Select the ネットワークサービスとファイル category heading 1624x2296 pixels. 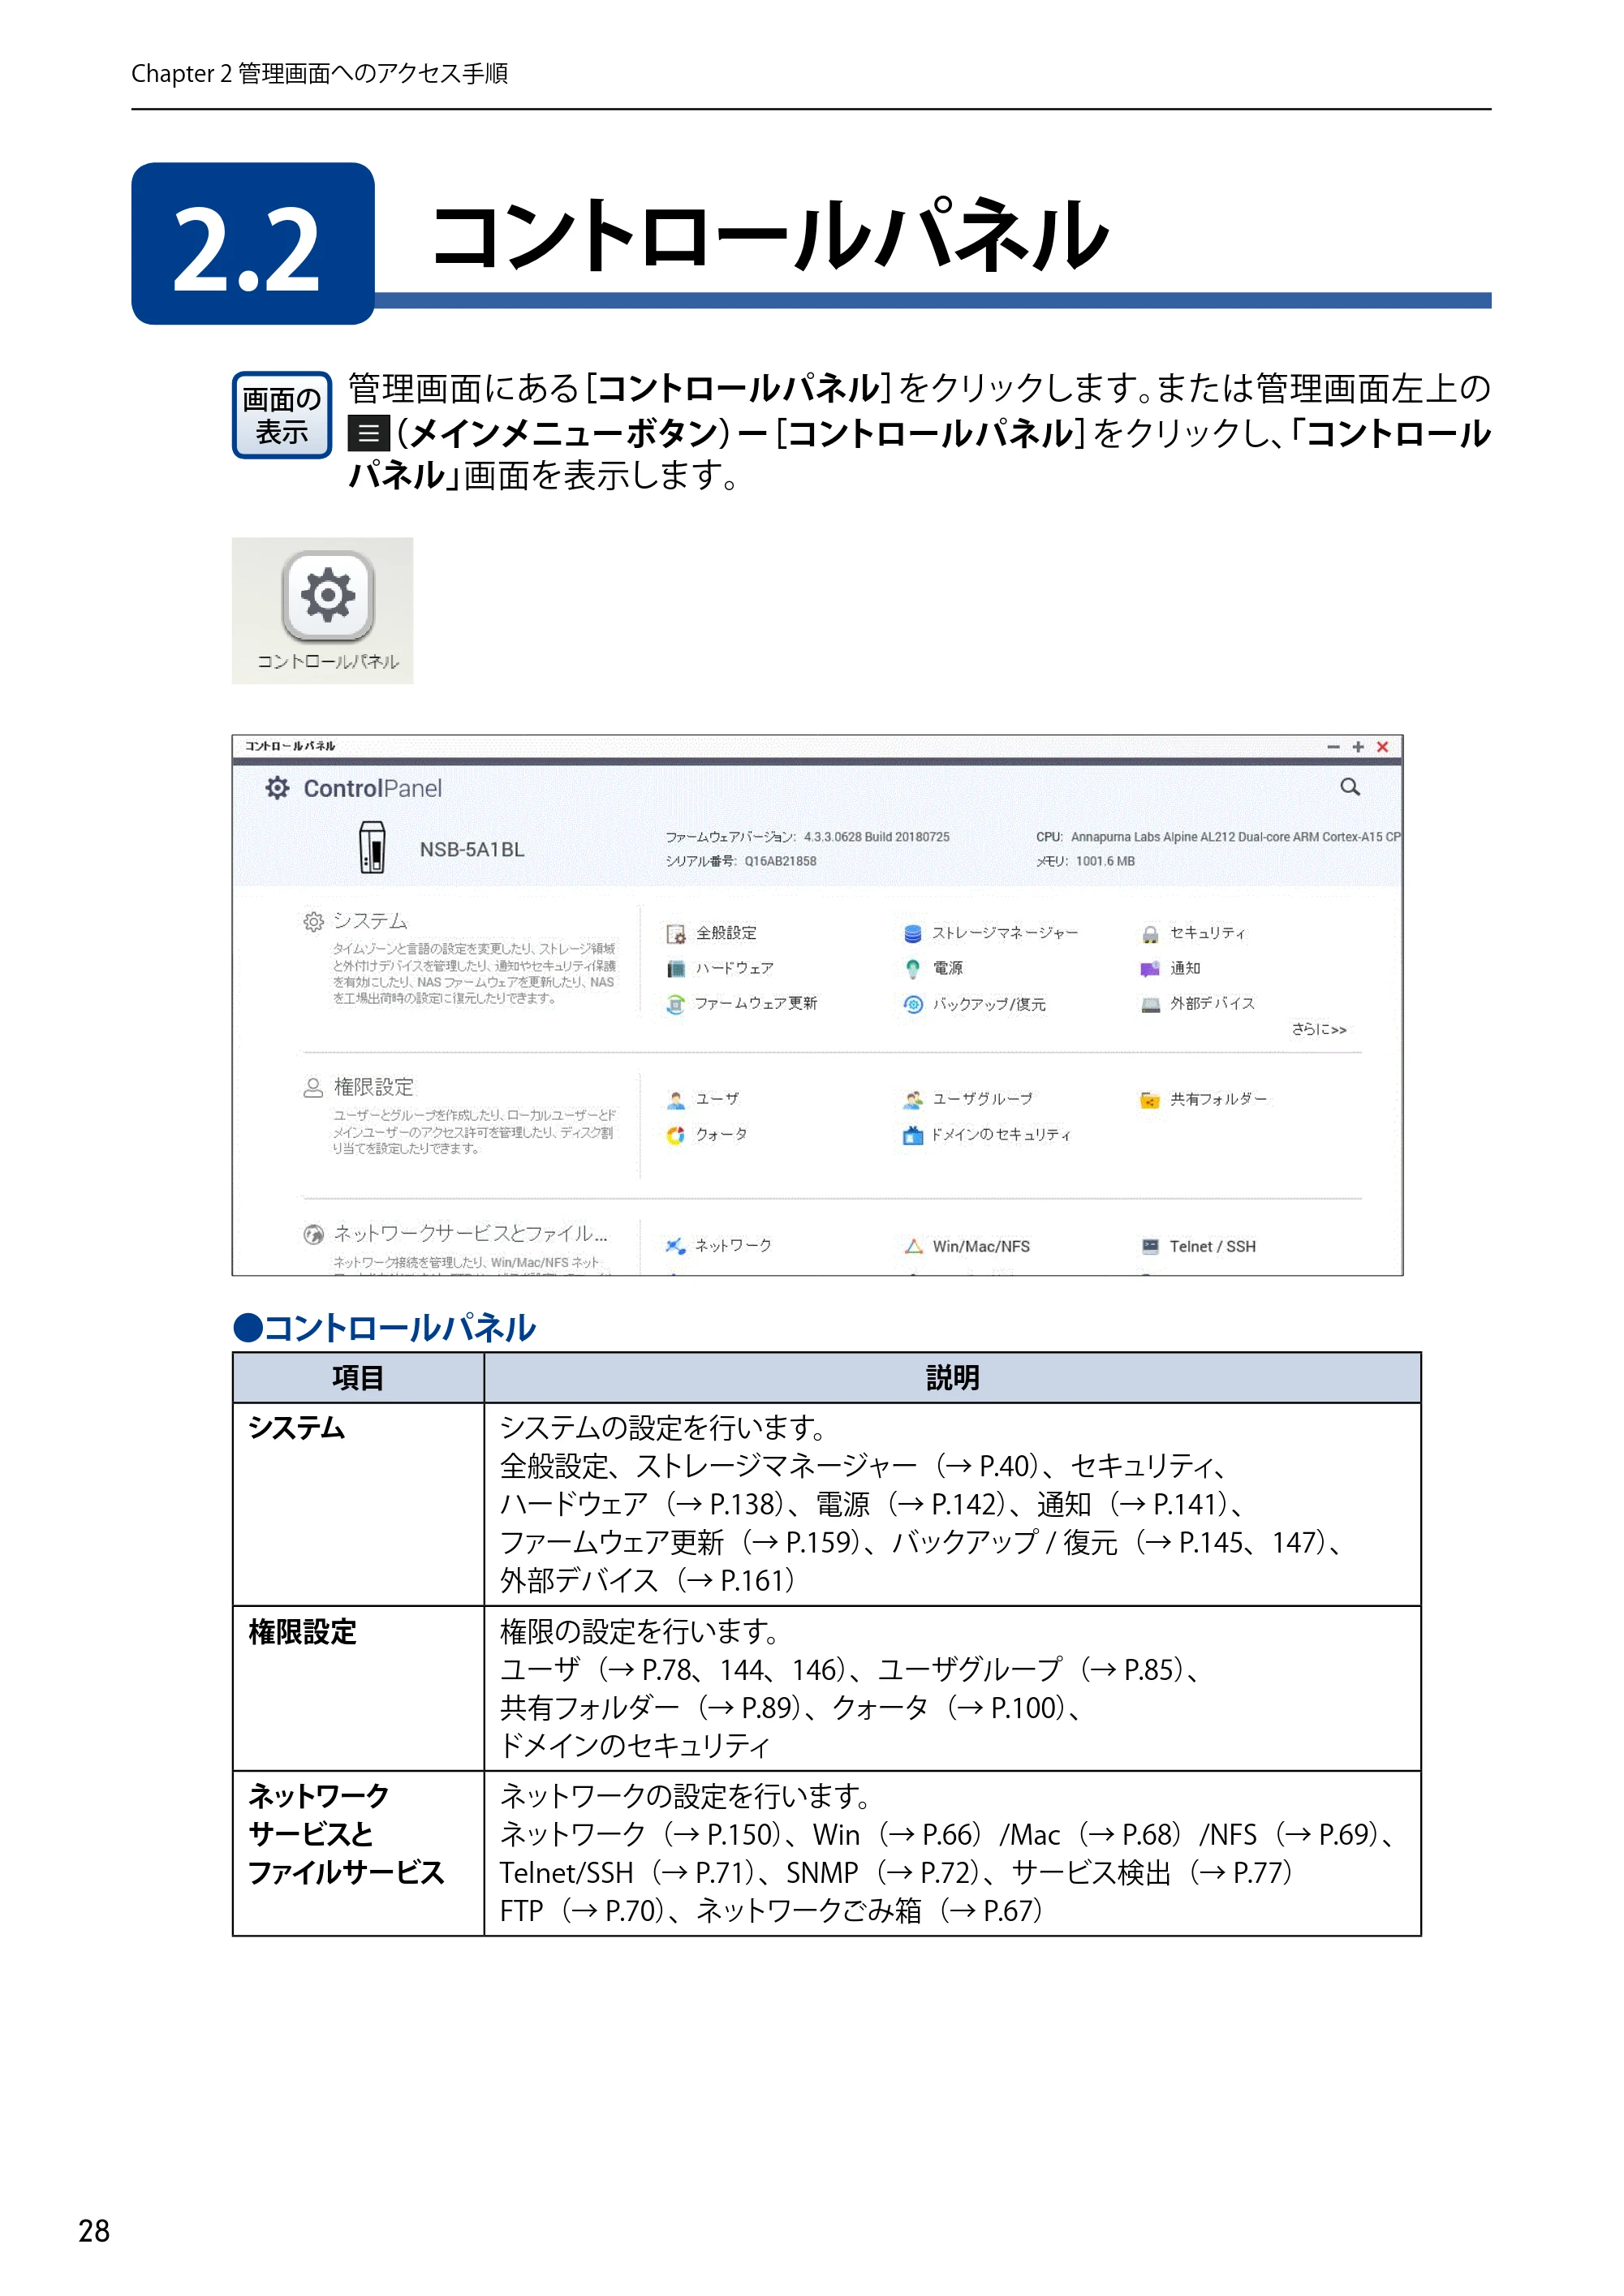(x=470, y=1233)
